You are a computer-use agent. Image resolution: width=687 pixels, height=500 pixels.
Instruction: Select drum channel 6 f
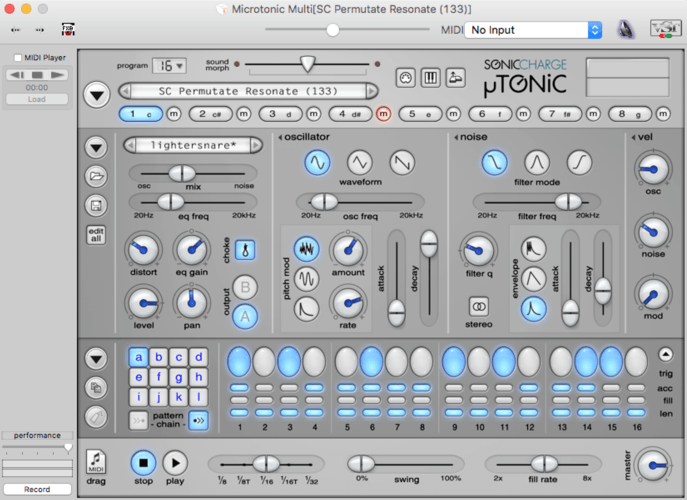point(490,114)
